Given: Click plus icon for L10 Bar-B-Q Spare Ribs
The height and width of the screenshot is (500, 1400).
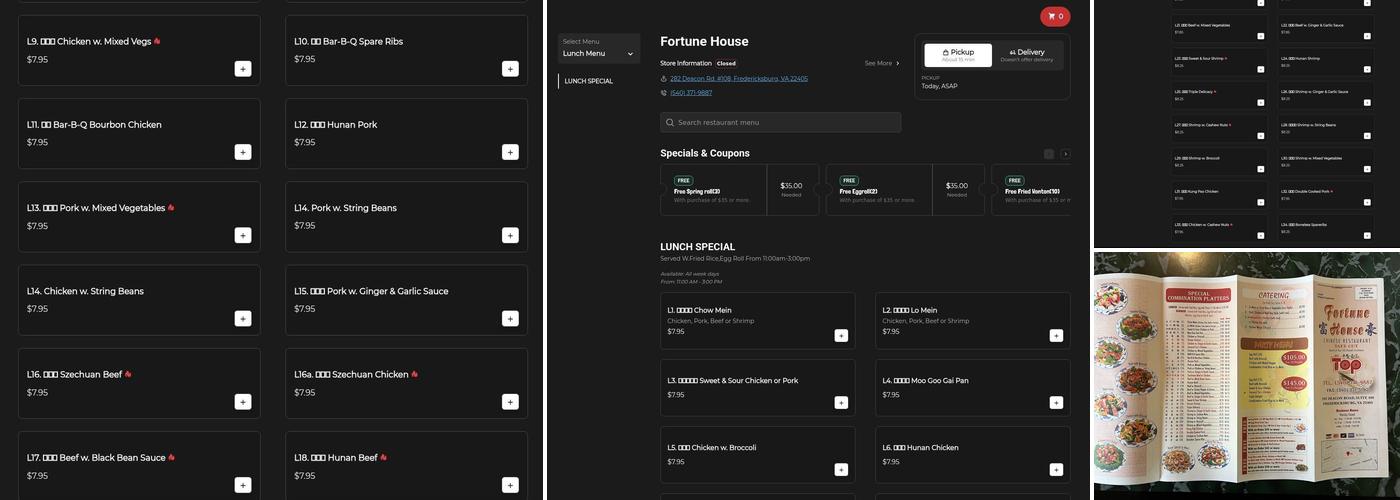Looking at the screenshot, I should click(x=510, y=69).
